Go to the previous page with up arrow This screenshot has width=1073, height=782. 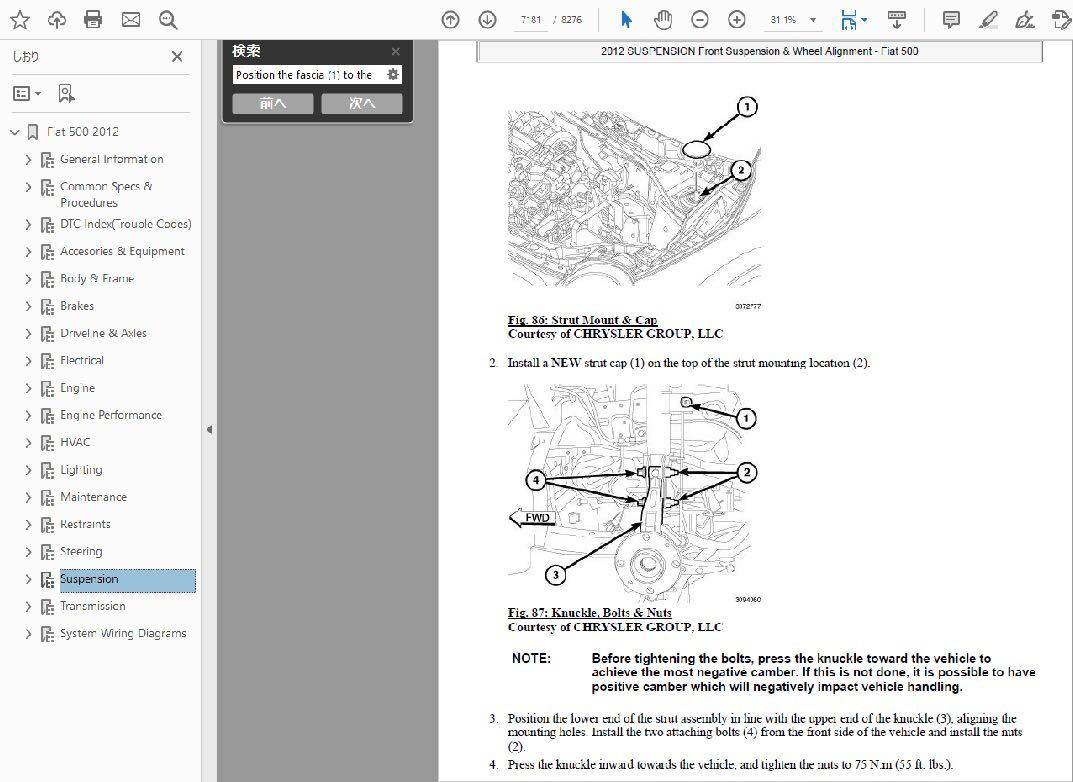pyautogui.click(x=451, y=19)
